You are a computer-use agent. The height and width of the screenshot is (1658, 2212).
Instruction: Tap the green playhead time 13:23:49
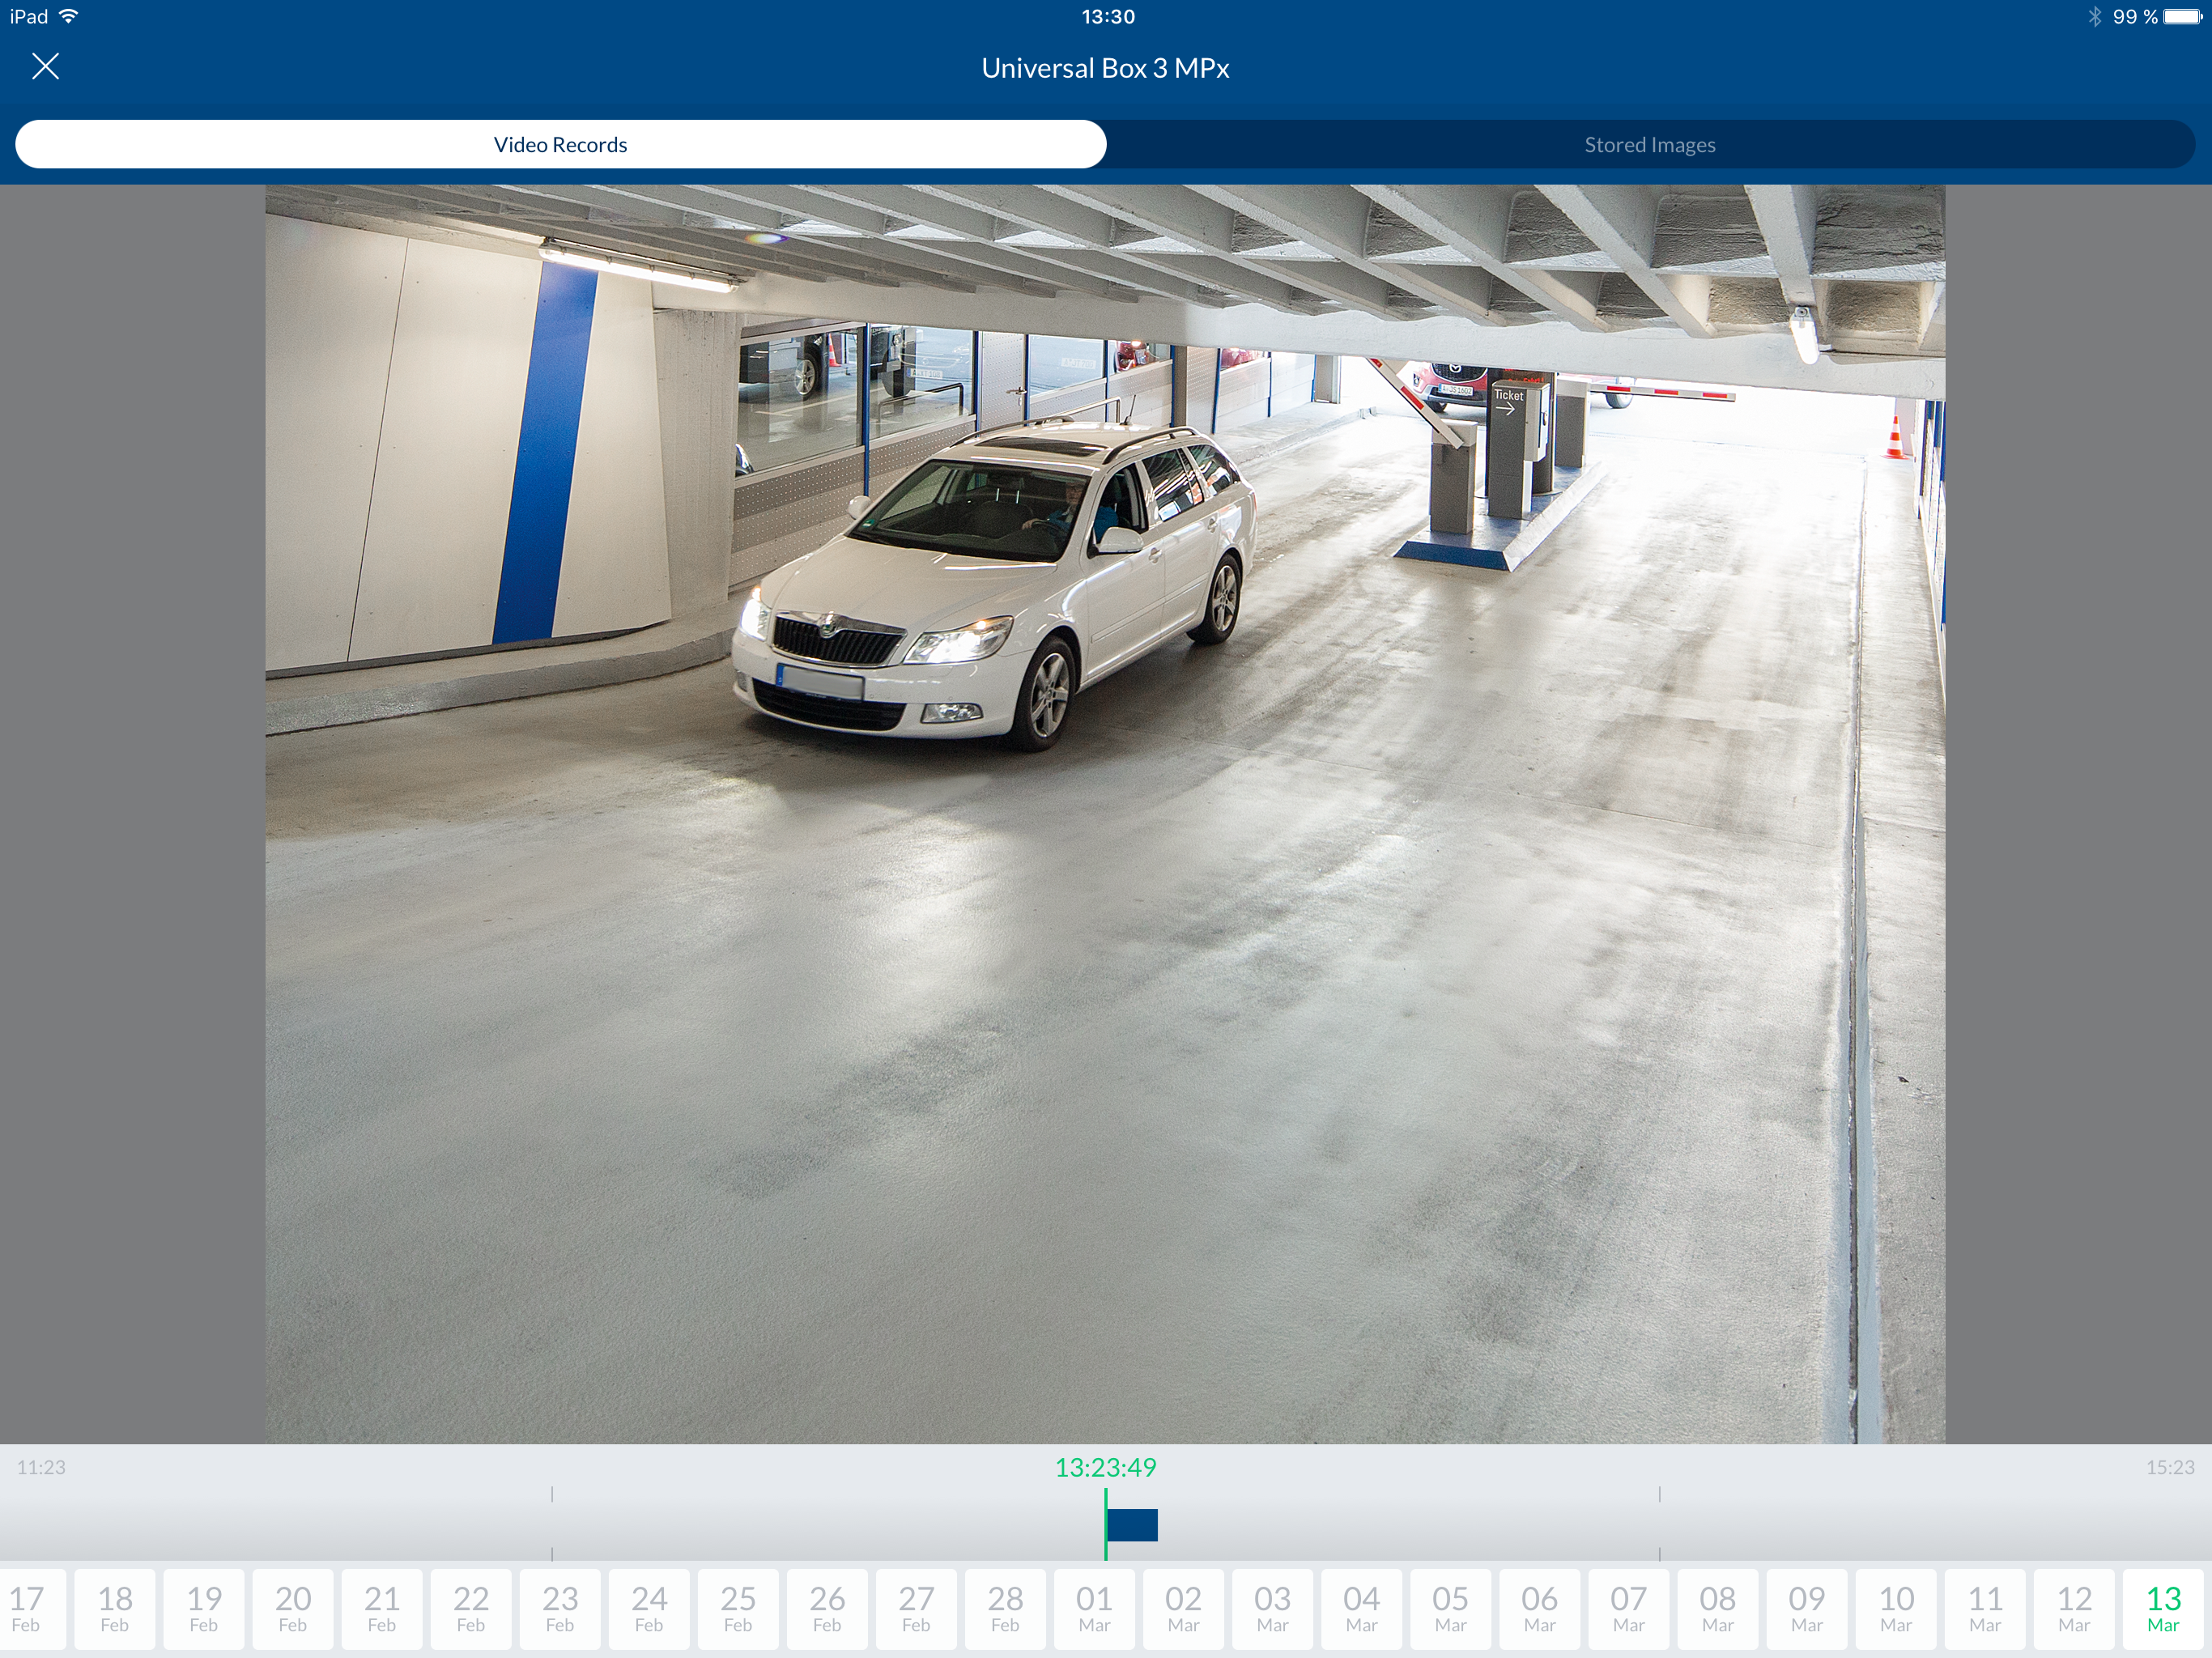[1105, 1467]
